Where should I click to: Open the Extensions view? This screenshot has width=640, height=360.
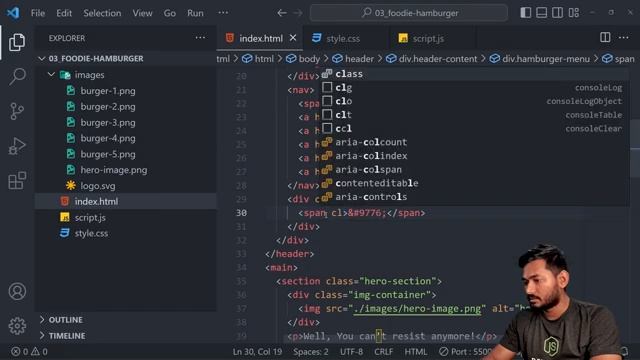17,180
